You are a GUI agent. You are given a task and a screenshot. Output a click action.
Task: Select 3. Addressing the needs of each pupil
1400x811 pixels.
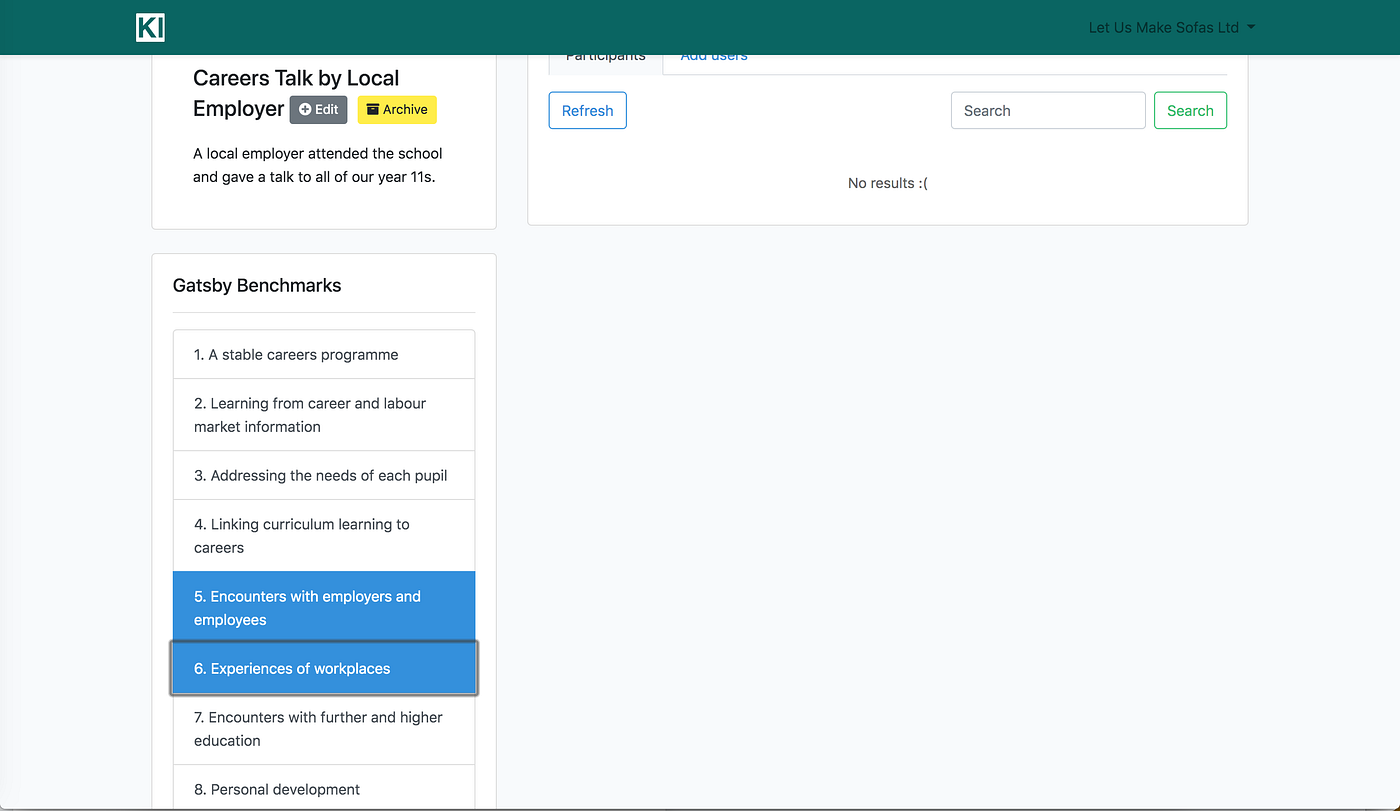324,476
